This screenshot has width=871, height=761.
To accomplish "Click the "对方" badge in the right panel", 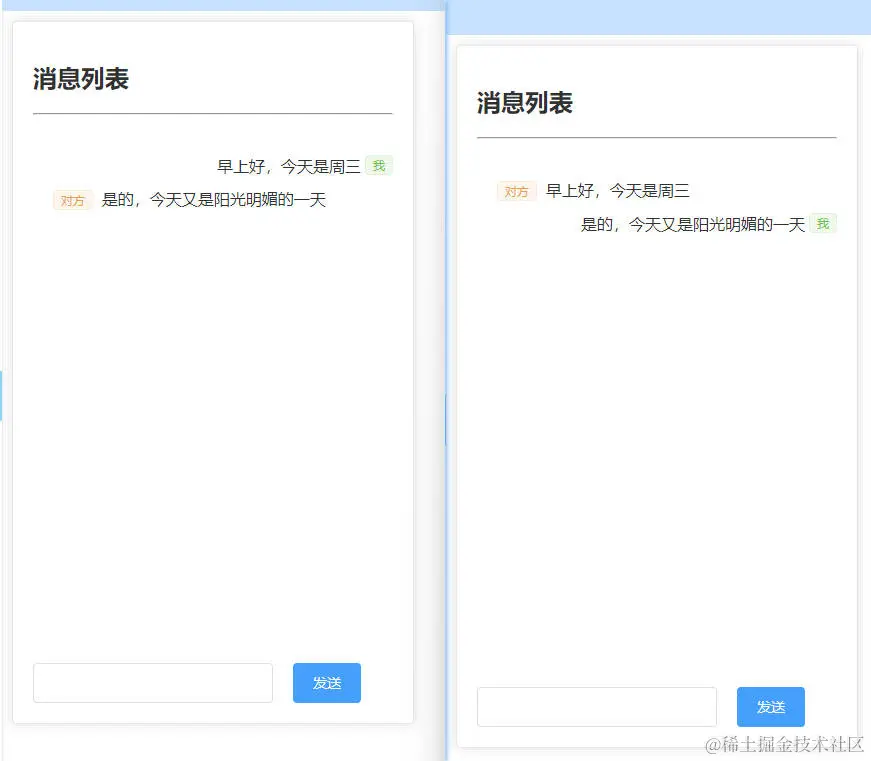I will point(516,191).
